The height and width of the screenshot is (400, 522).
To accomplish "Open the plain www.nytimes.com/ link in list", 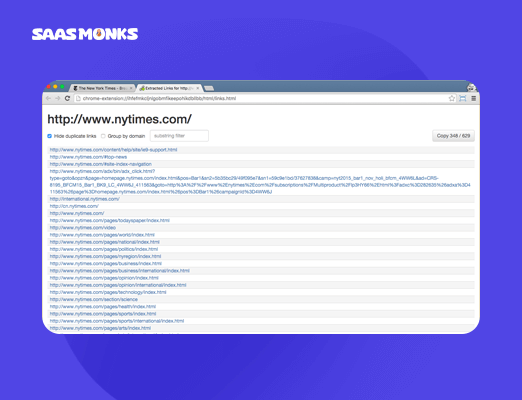I will tap(77, 213).
